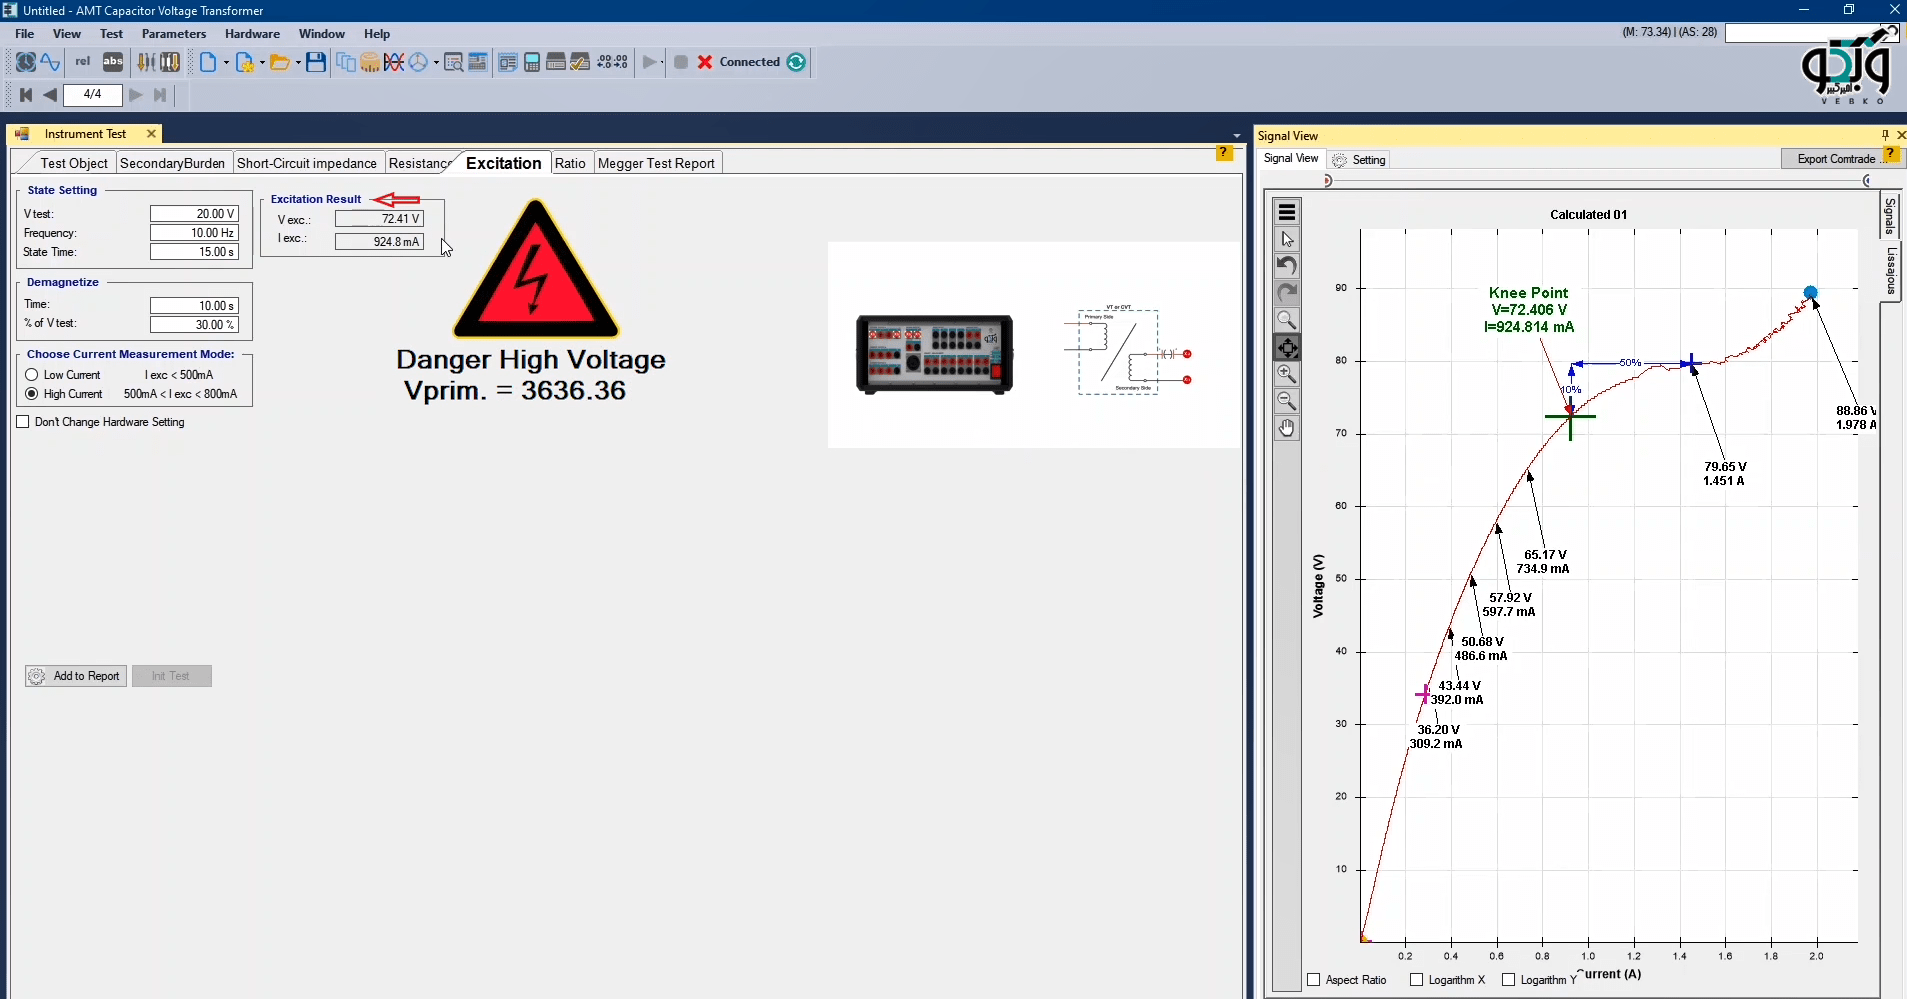
Task: Click the hand pan tool icon
Action: tap(1287, 428)
